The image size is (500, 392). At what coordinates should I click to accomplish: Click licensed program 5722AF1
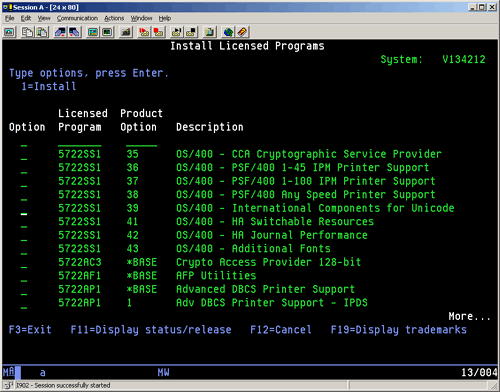pyautogui.click(x=80, y=276)
